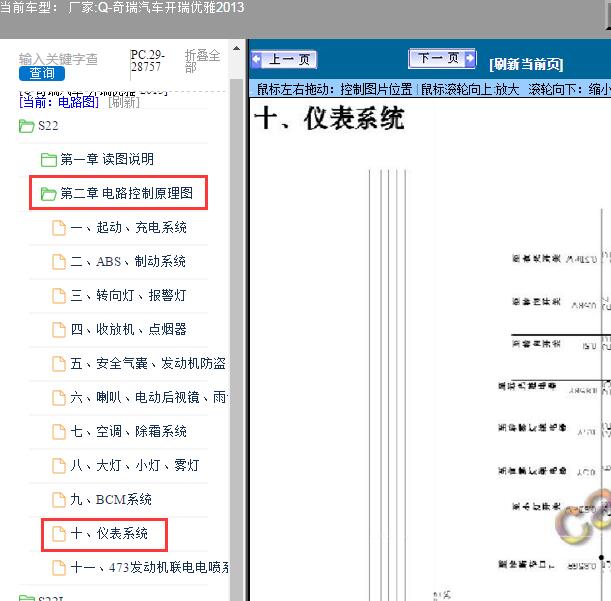
Task: Click page icon of 三、转向灯、报警灯
Action: click(x=59, y=295)
